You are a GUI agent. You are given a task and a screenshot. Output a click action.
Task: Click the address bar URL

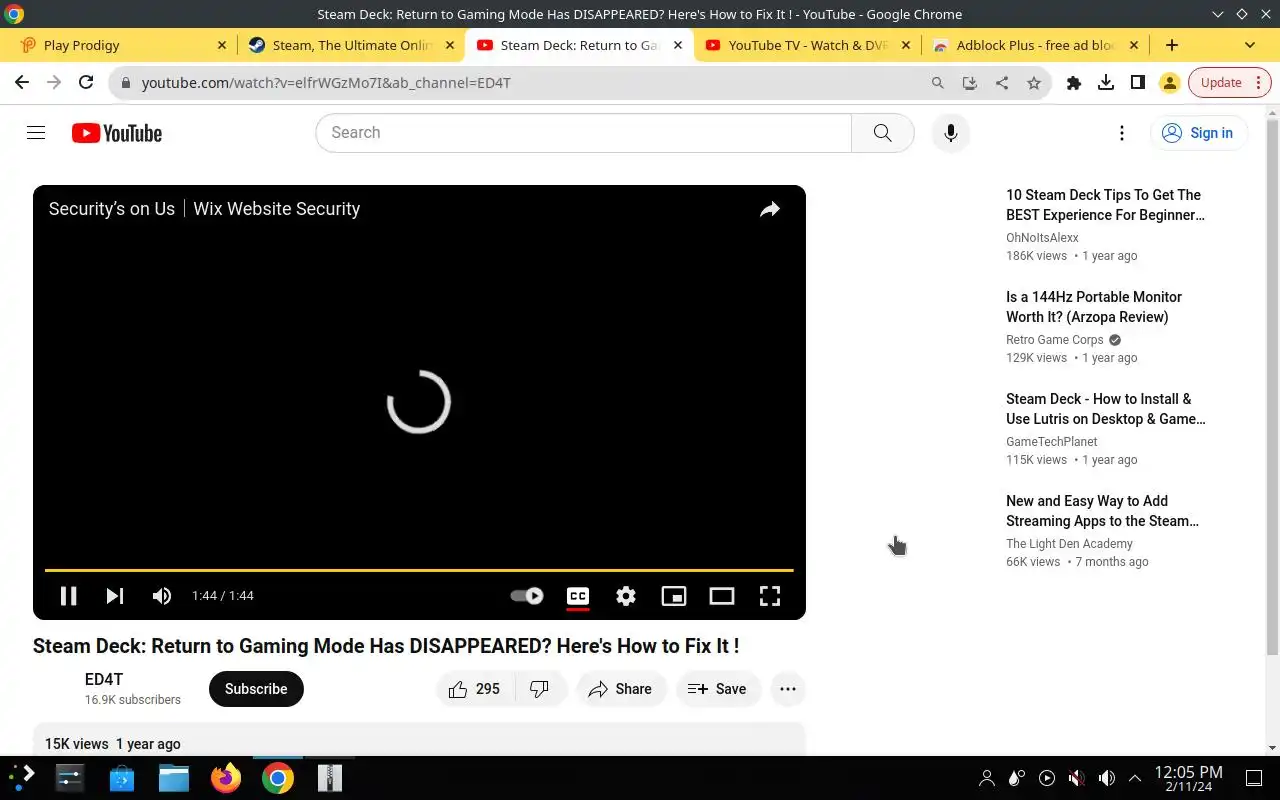[x=326, y=83]
